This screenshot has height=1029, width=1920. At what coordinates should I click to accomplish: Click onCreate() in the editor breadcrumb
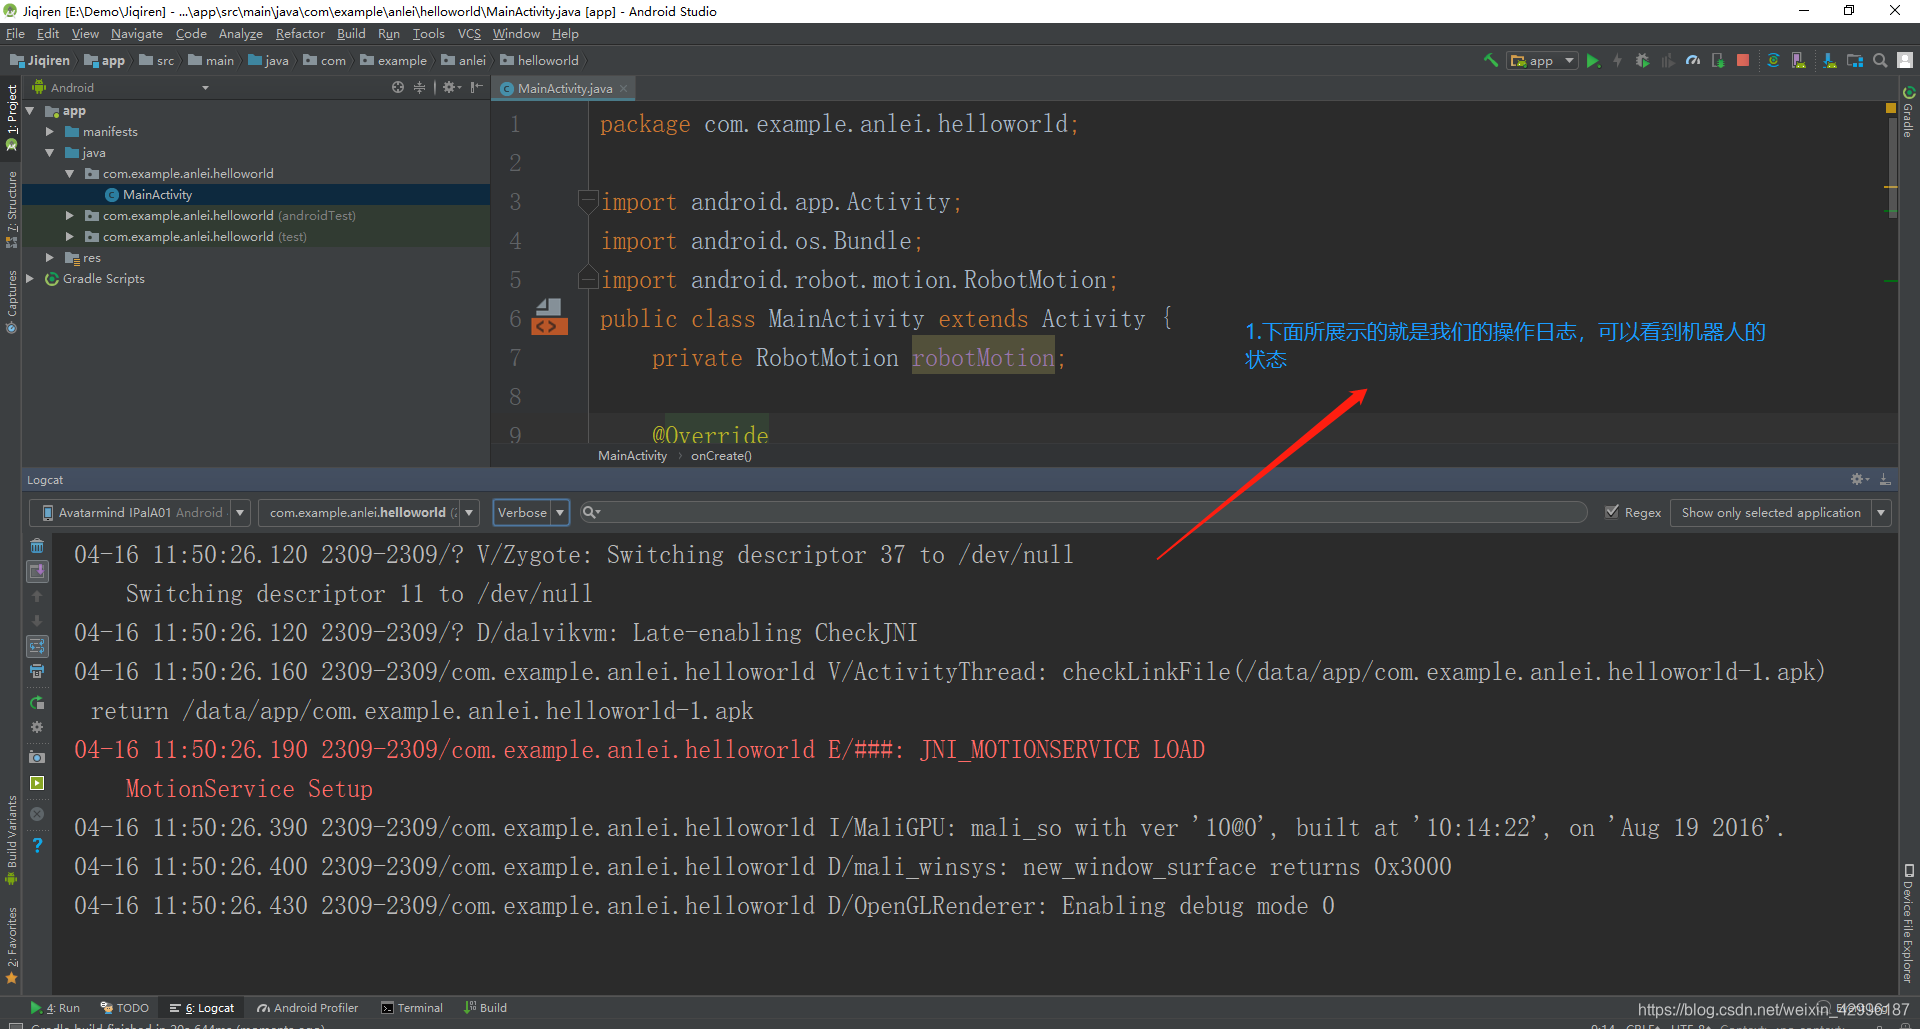pos(721,455)
